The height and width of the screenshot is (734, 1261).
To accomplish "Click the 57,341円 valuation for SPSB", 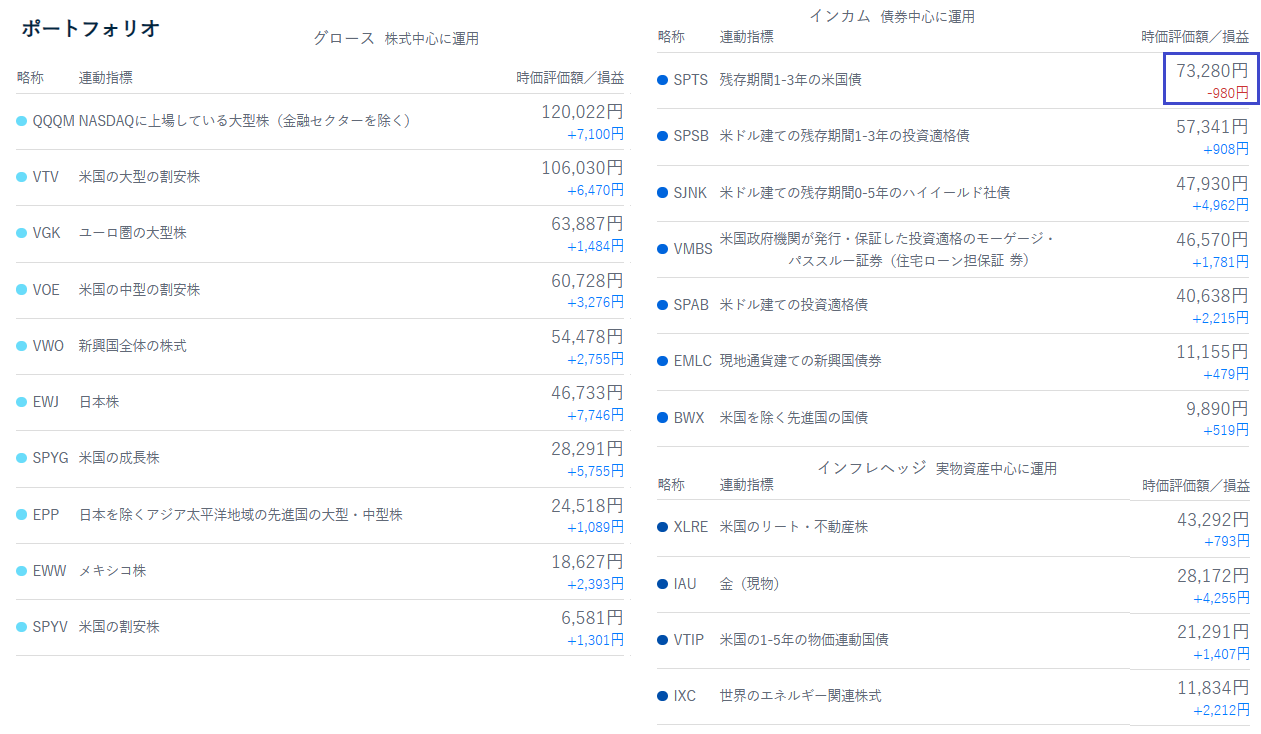I will [1212, 127].
